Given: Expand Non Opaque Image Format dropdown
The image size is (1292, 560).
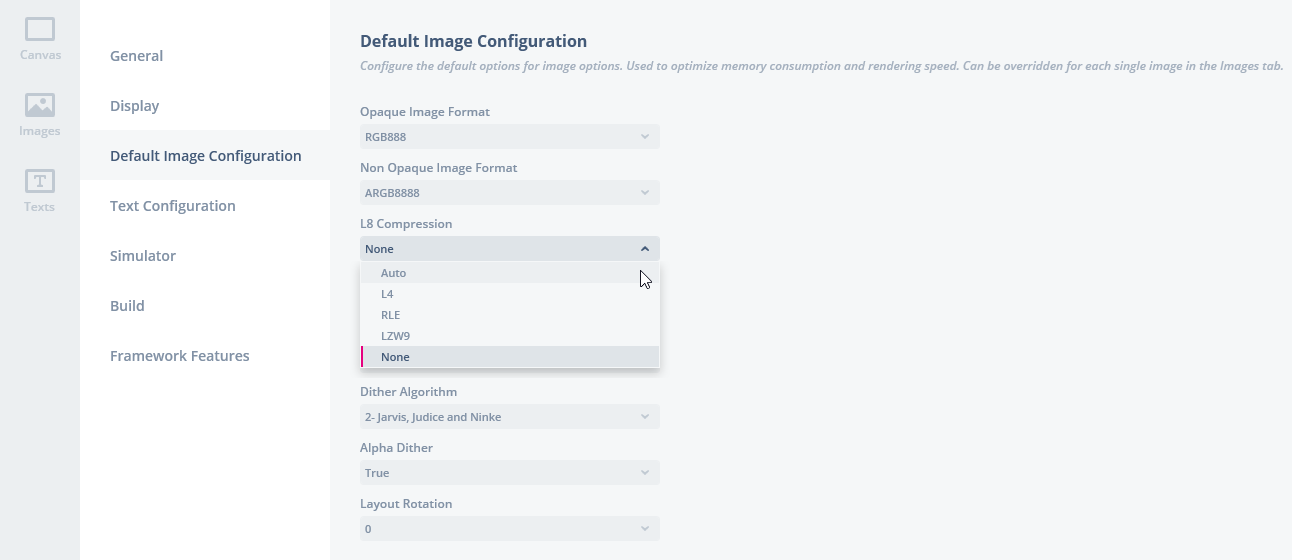Looking at the screenshot, I should [509, 193].
